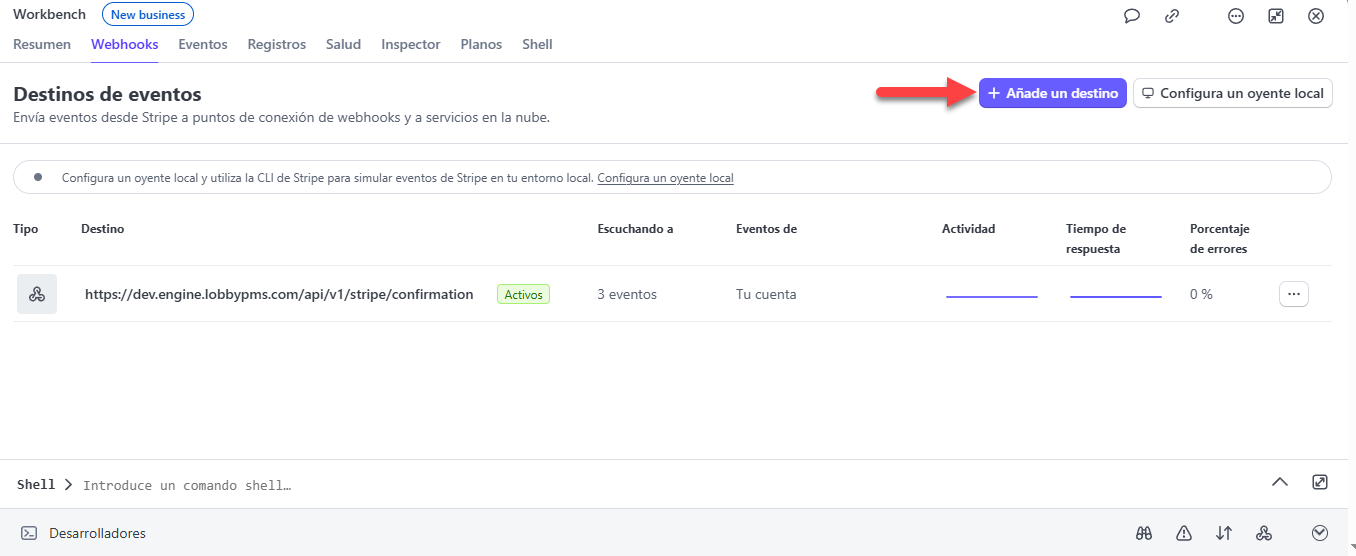Viewport: 1356px width, 556px height.
Task: Switch to the Eventos tab
Action: (203, 44)
